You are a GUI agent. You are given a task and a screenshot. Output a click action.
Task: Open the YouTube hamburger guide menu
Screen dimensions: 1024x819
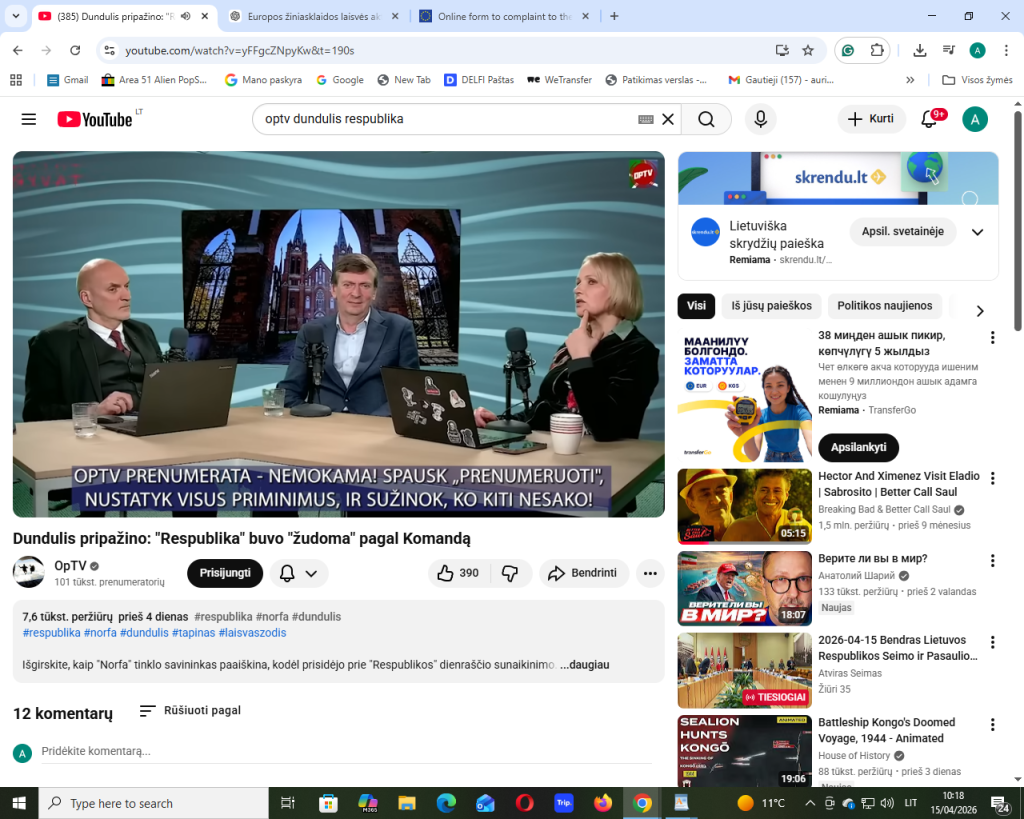pos(29,119)
